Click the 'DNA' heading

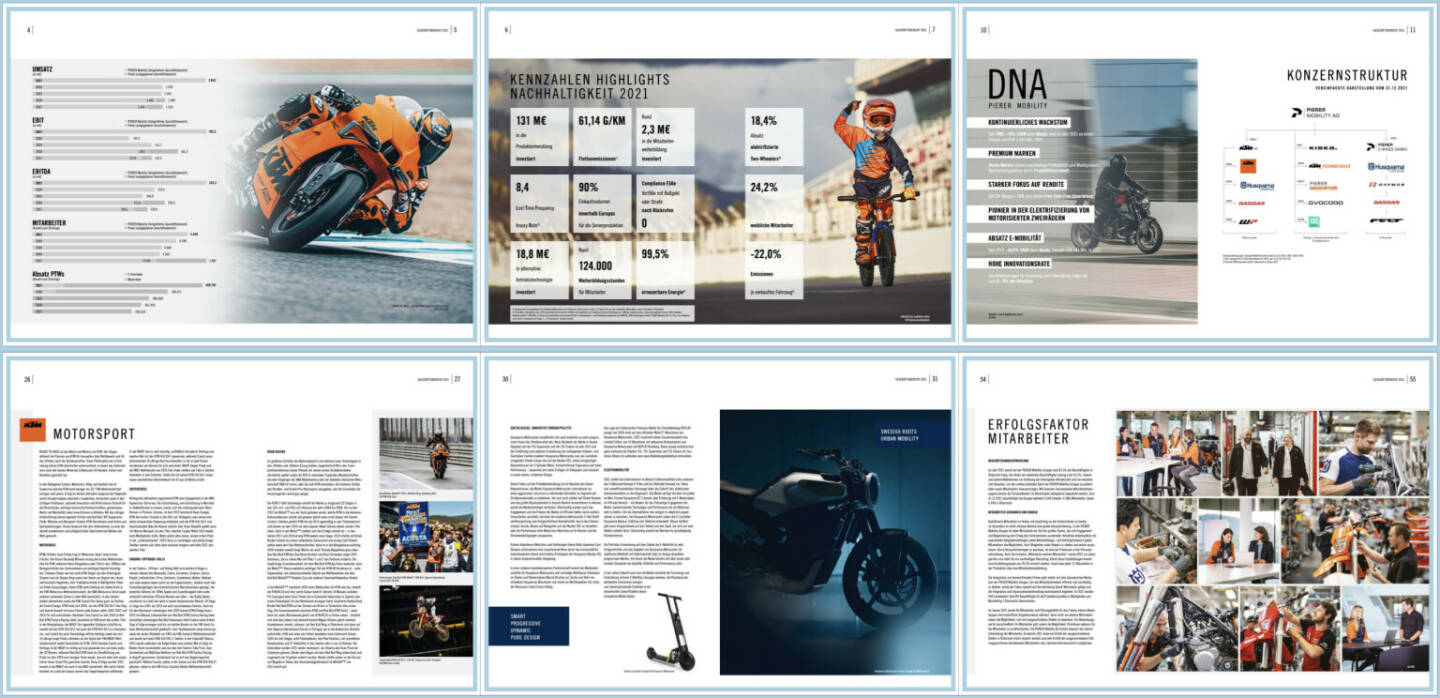click(1016, 84)
